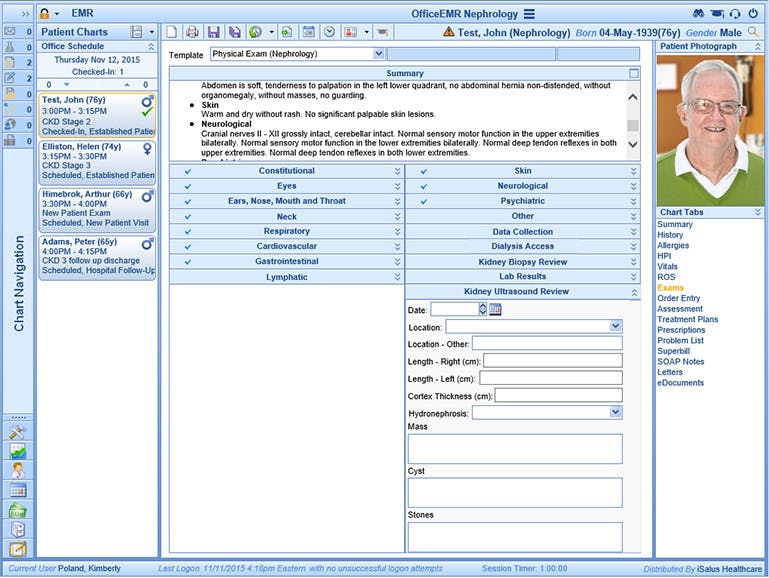Open the Template dropdown
Image resolution: width=769 pixels, height=578 pixels.
click(x=378, y=54)
